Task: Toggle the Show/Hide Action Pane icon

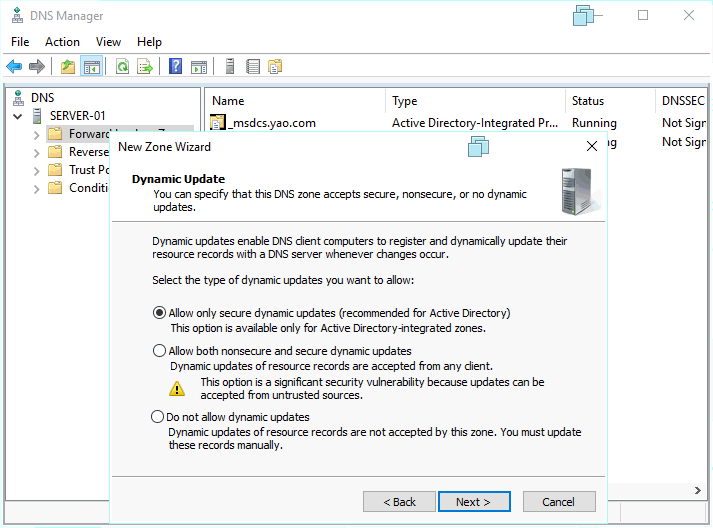Action: (199, 67)
